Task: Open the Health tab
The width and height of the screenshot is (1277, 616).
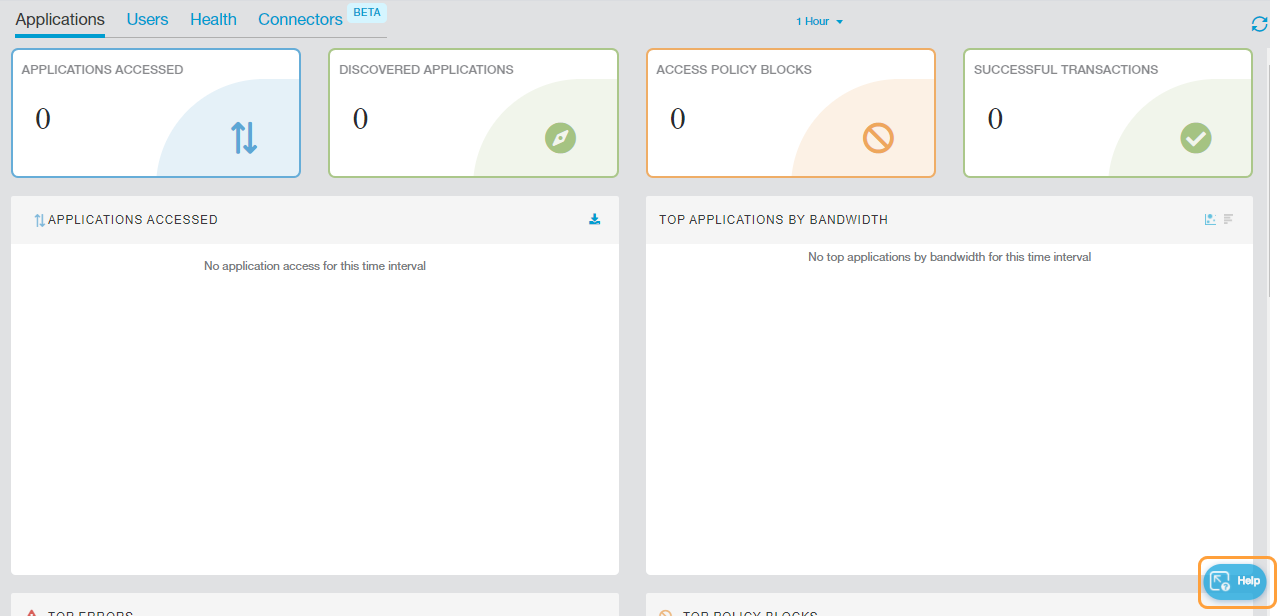Action: tap(213, 20)
